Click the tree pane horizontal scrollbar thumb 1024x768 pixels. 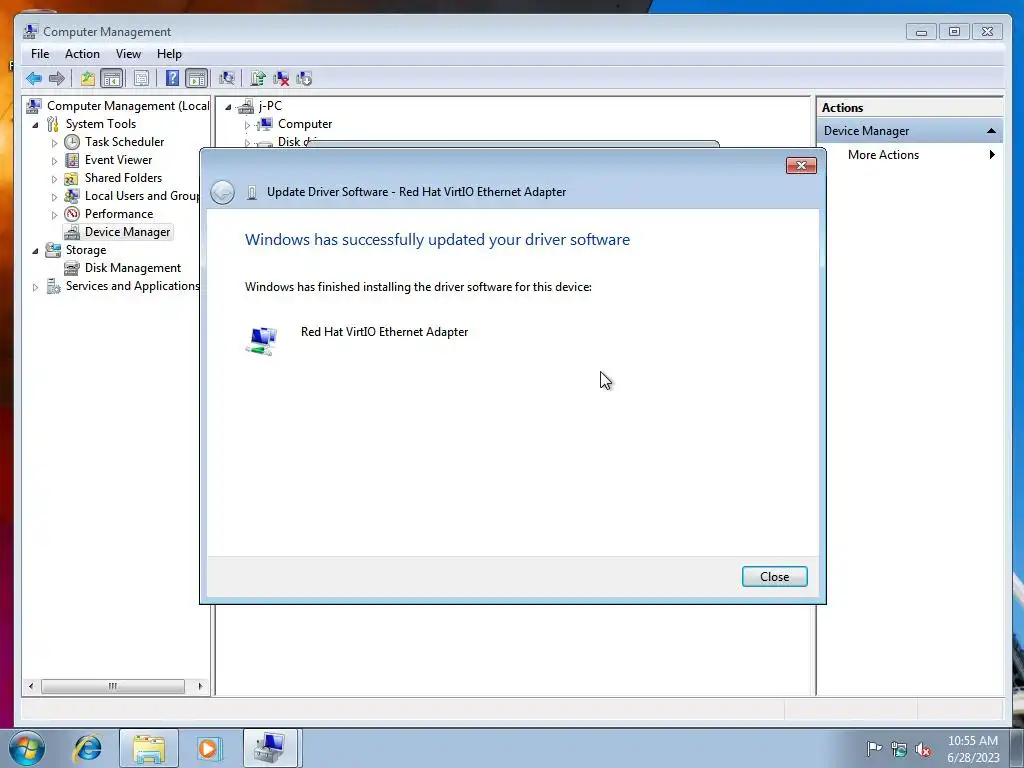click(x=113, y=686)
